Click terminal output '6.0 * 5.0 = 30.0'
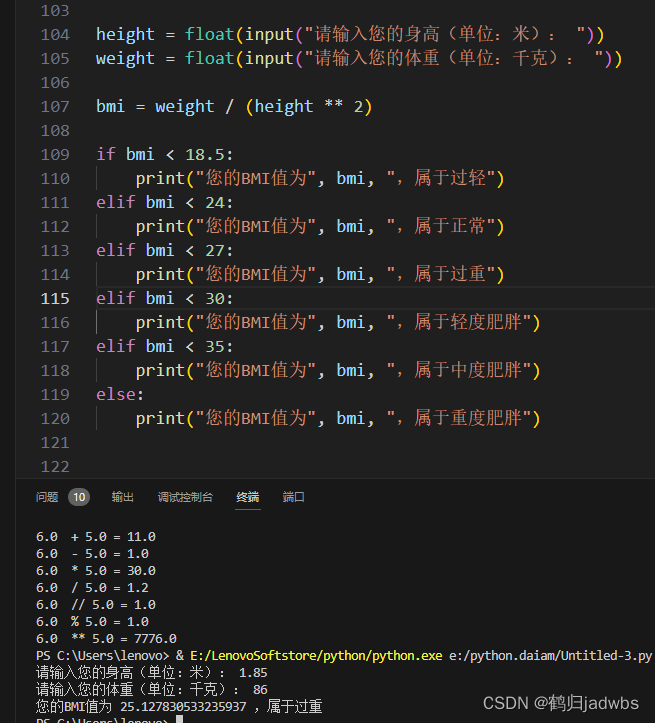655x723 pixels. 96,571
